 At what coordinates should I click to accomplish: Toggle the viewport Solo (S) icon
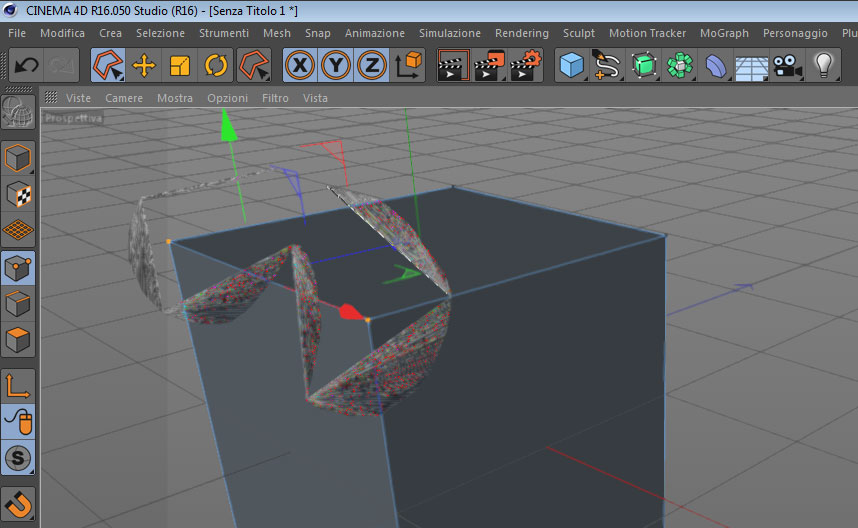pos(18,457)
